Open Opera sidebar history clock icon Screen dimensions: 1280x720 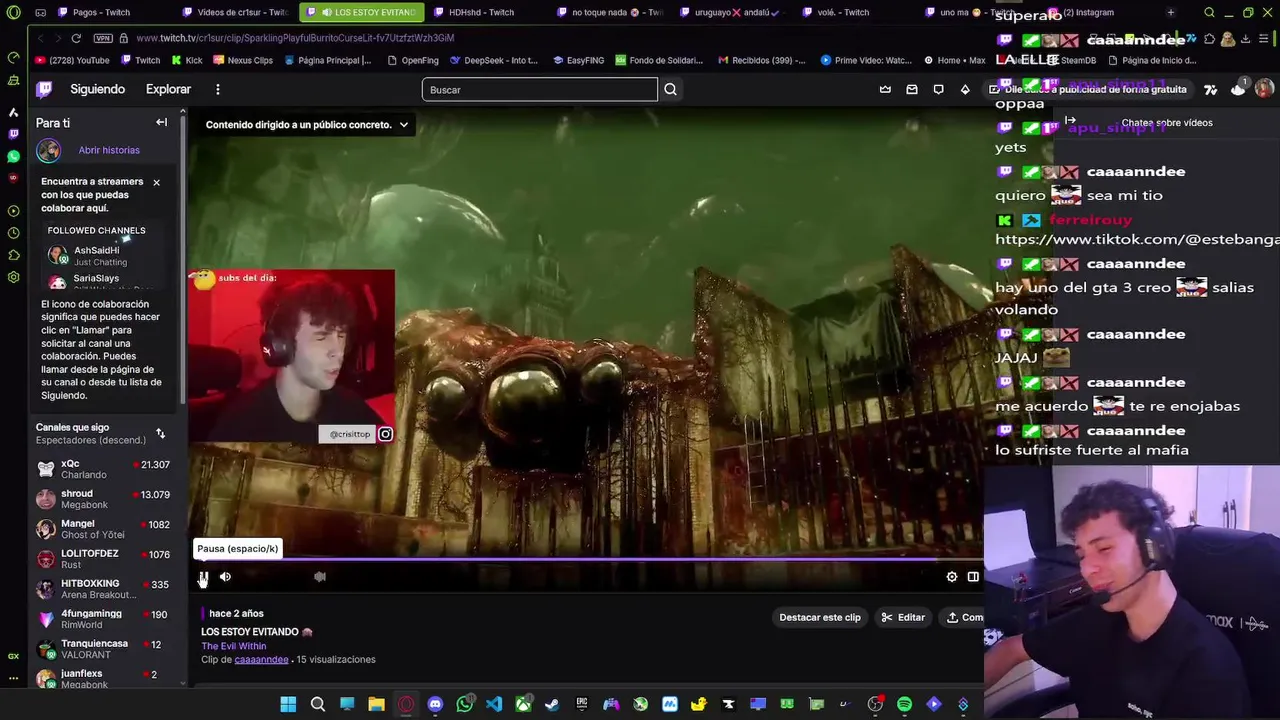click(13, 233)
